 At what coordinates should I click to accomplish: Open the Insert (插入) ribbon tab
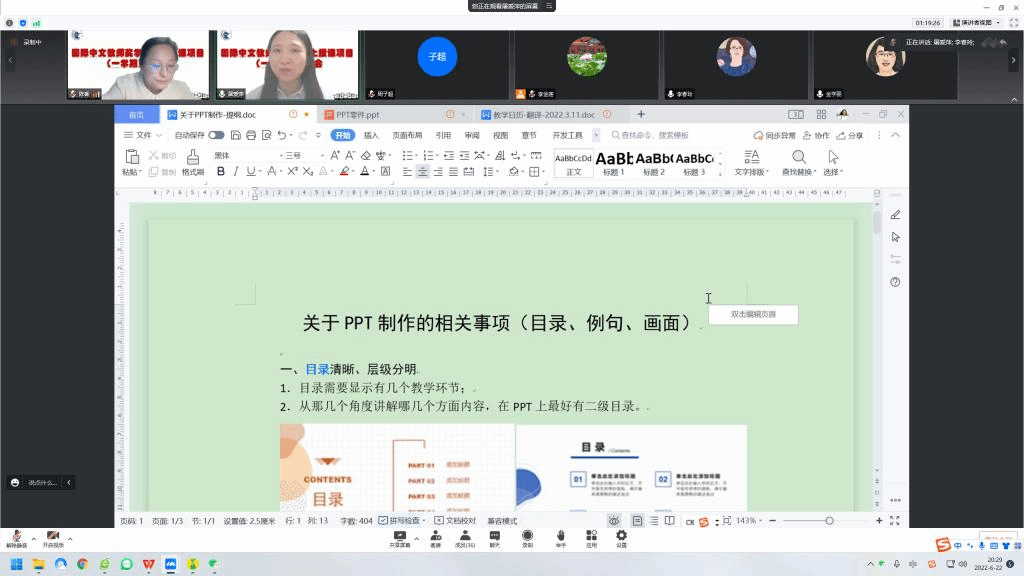[371, 135]
